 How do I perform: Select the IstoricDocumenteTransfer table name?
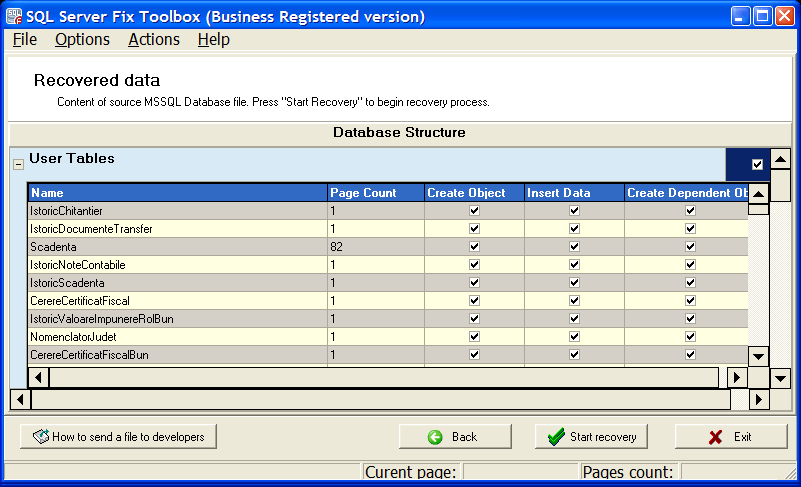point(91,229)
